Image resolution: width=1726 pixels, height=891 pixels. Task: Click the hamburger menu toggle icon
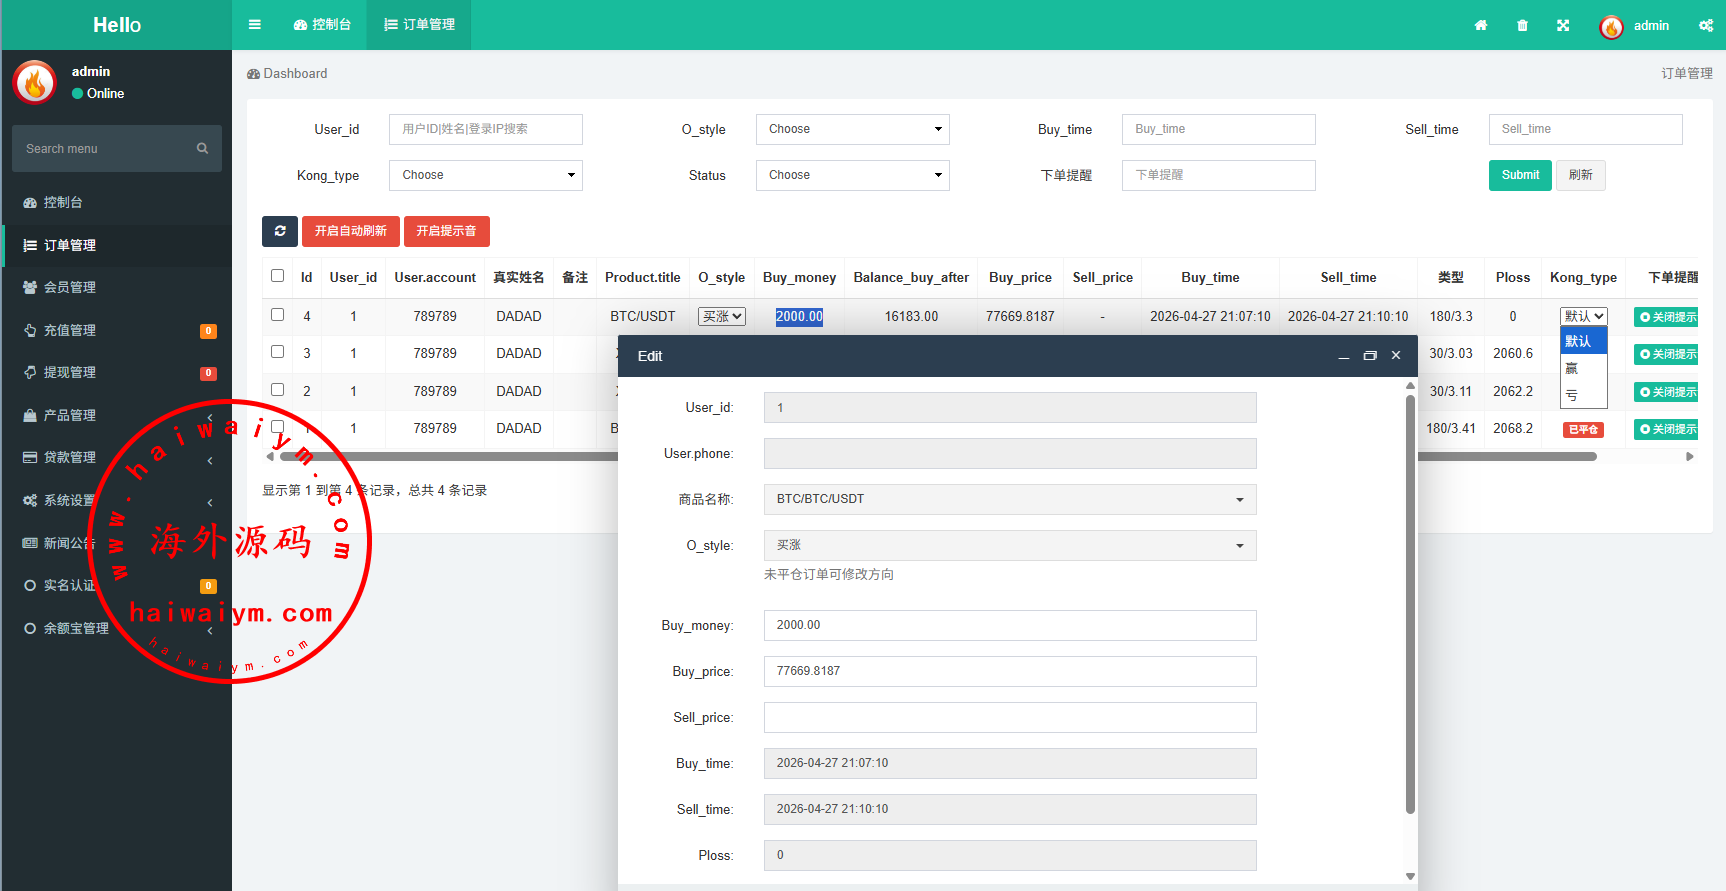click(255, 25)
